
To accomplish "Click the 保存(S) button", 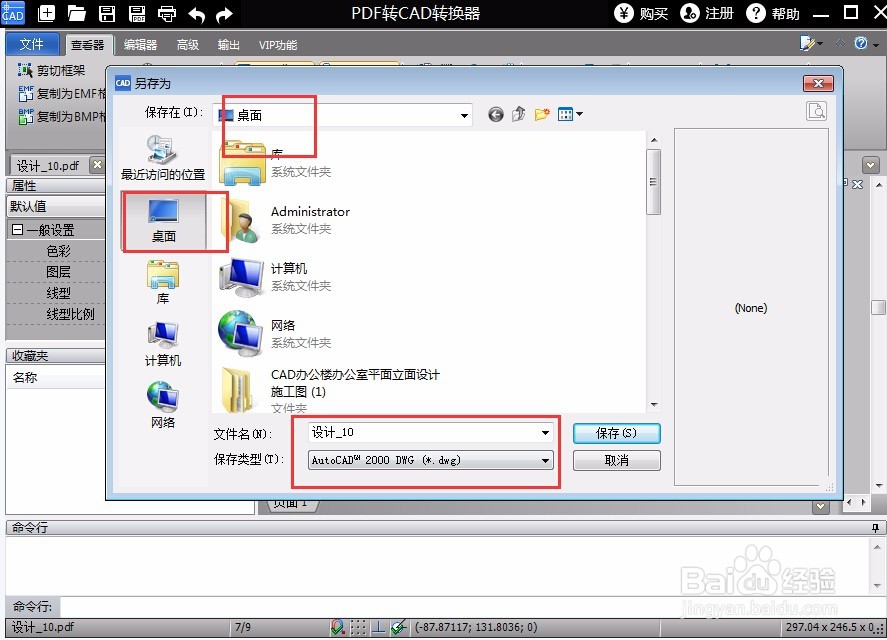I will 616,433.
